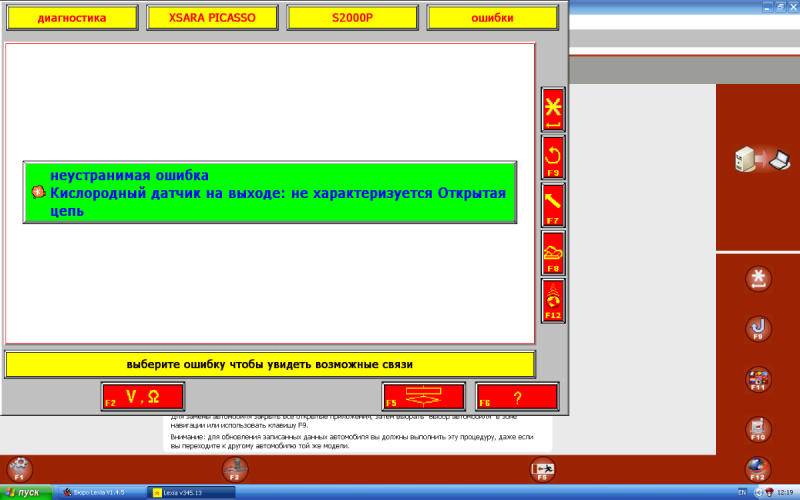800x500 pixels.
Task: Open help with the F6 question mark button
Action: [x=517, y=396]
